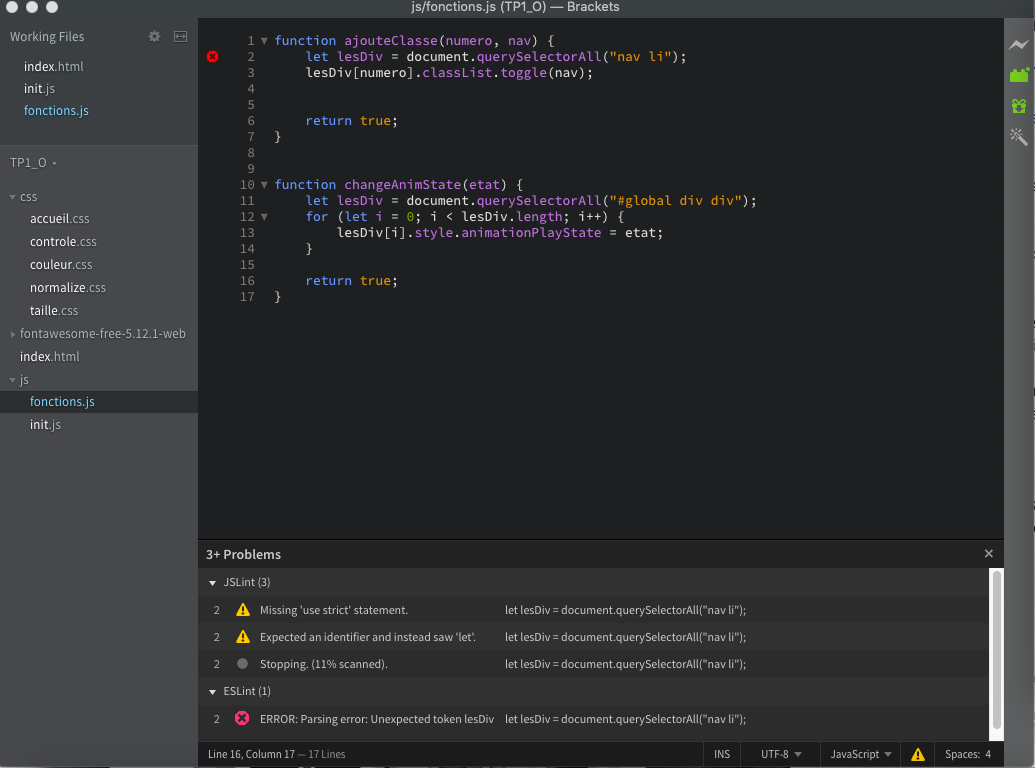Collapse the JSLint (3) group
The image size is (1035, 768).
point(213,583)
